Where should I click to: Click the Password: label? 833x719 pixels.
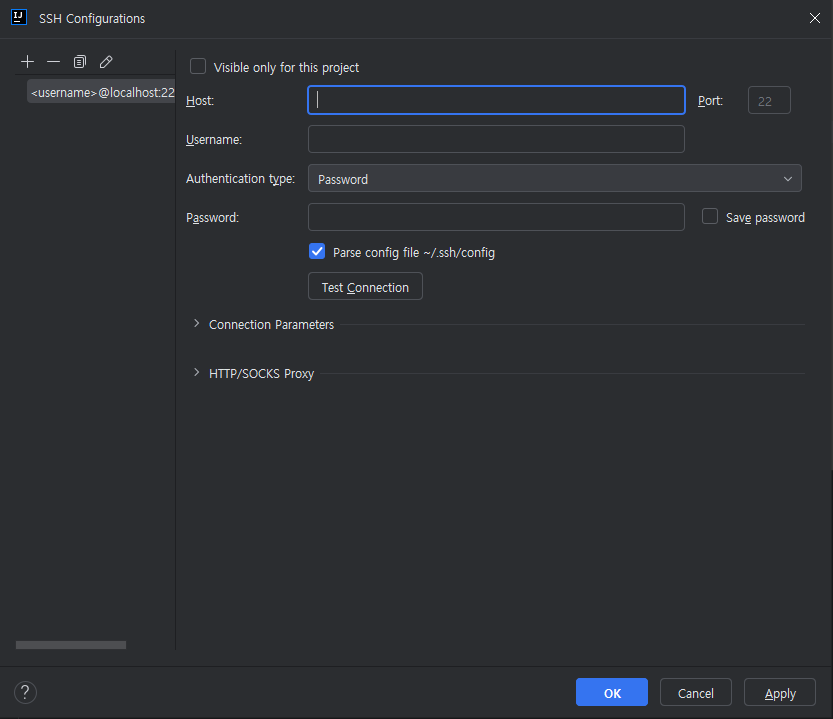pos(212,218)
